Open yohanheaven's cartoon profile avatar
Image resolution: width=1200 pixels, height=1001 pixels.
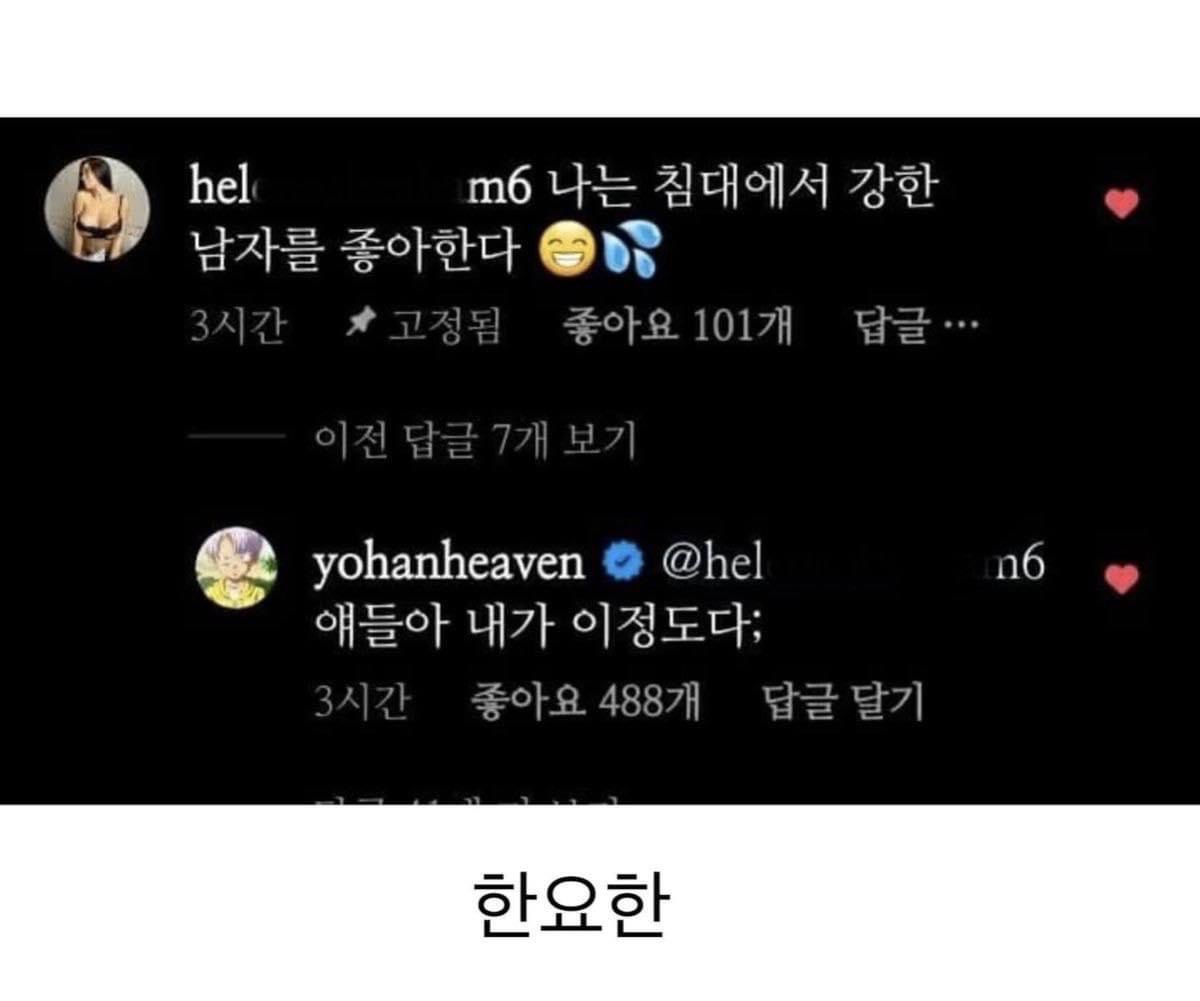click(x=235, y=567)
